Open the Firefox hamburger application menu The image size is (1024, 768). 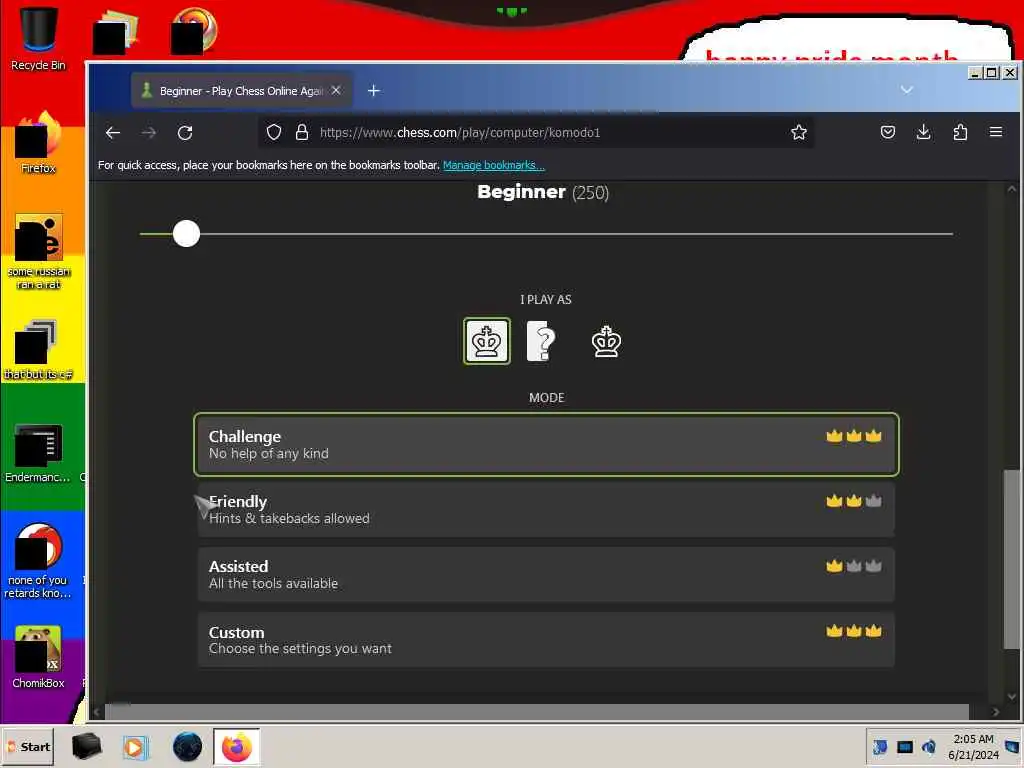point(996,133)
